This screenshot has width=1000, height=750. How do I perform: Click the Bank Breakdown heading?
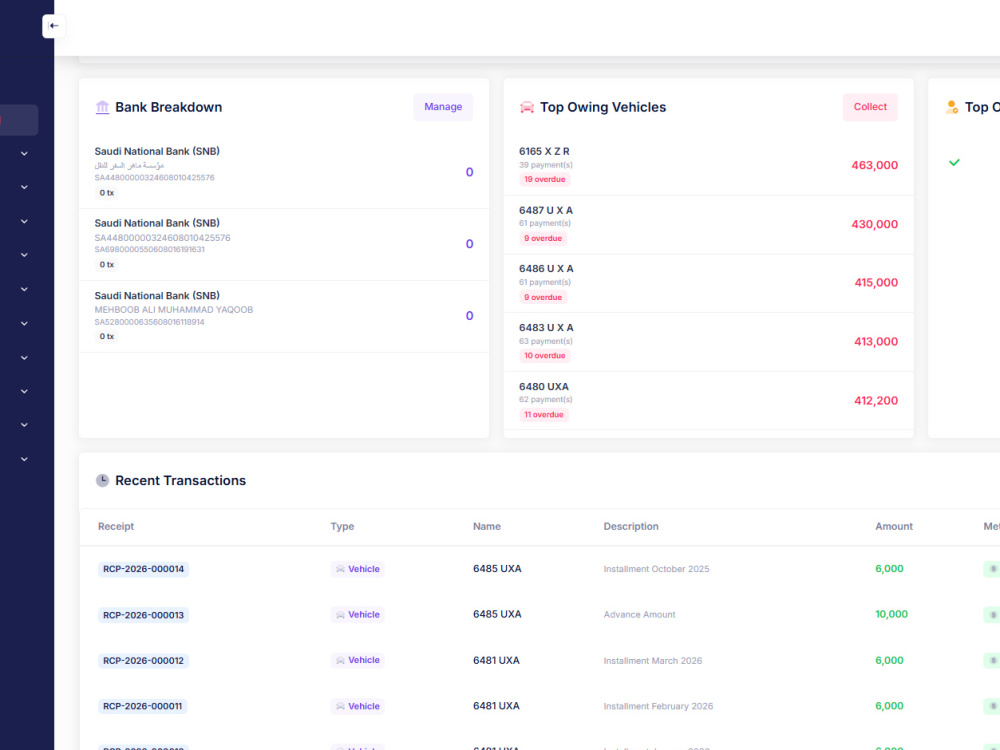(x=168, y=107)
